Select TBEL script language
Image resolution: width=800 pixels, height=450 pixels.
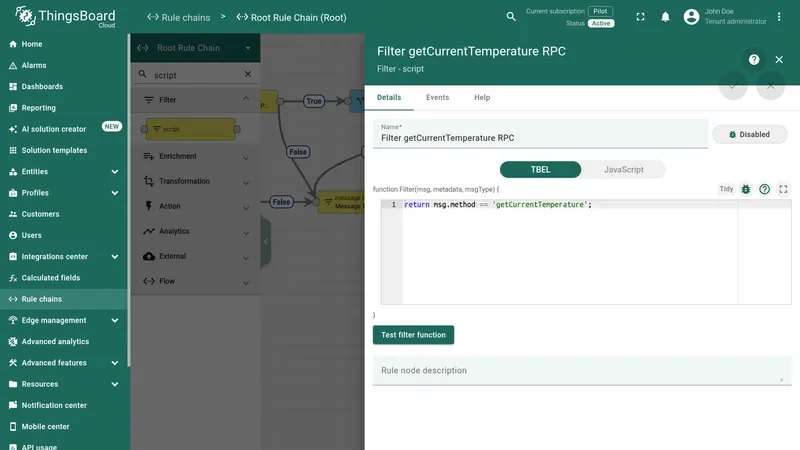(x=540, y=170)
